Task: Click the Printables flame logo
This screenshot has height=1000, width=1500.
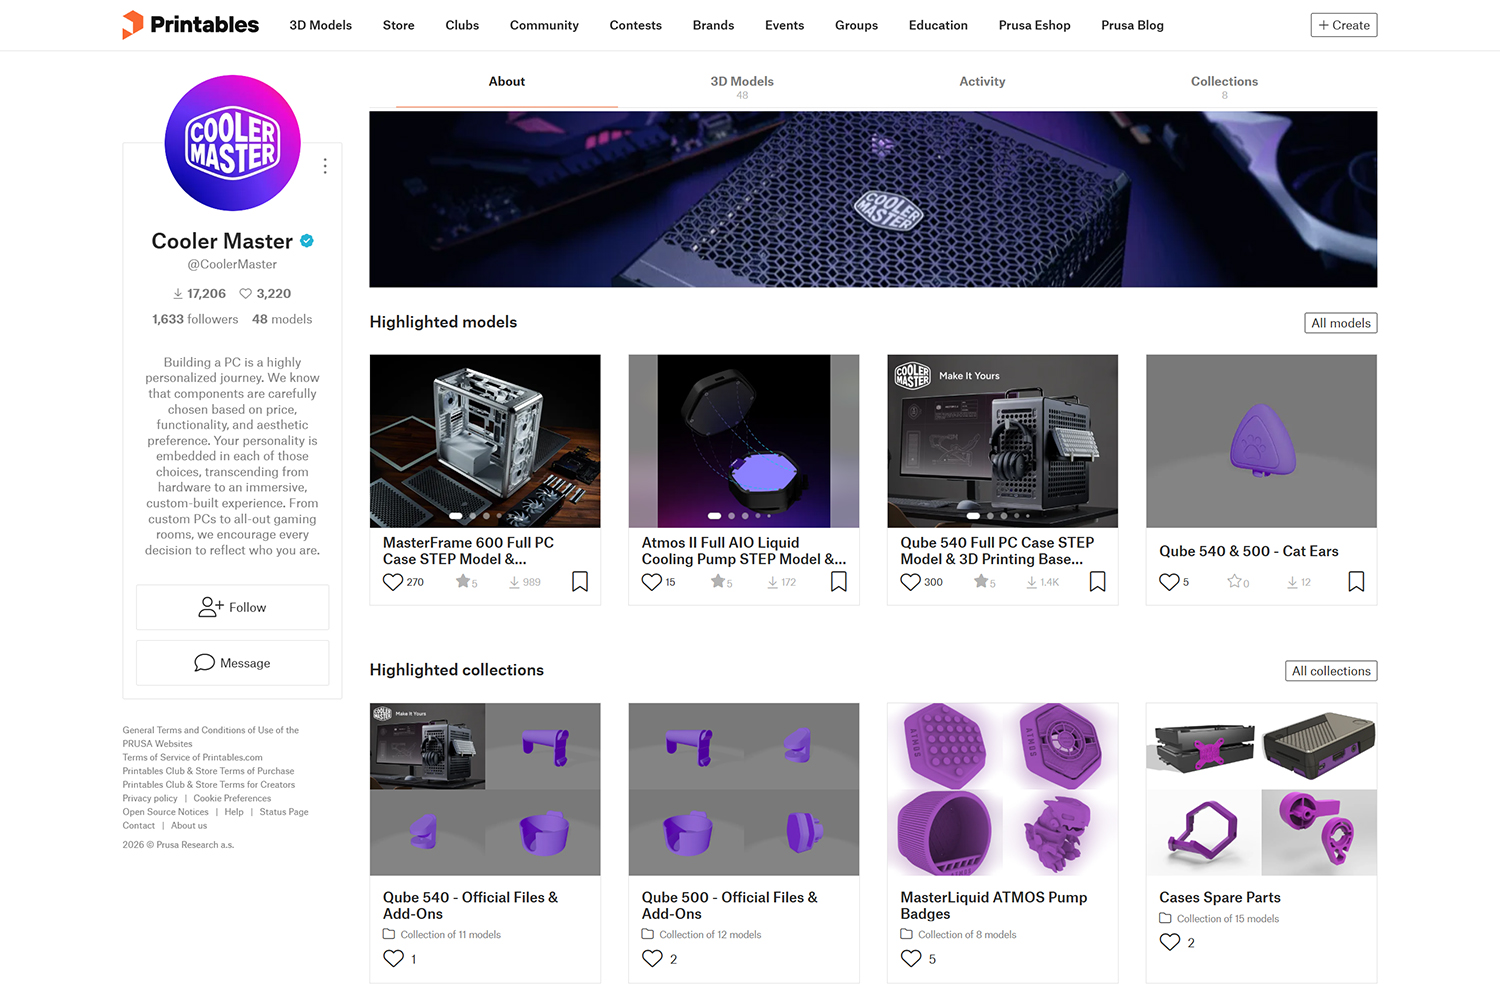Action: 131,23
